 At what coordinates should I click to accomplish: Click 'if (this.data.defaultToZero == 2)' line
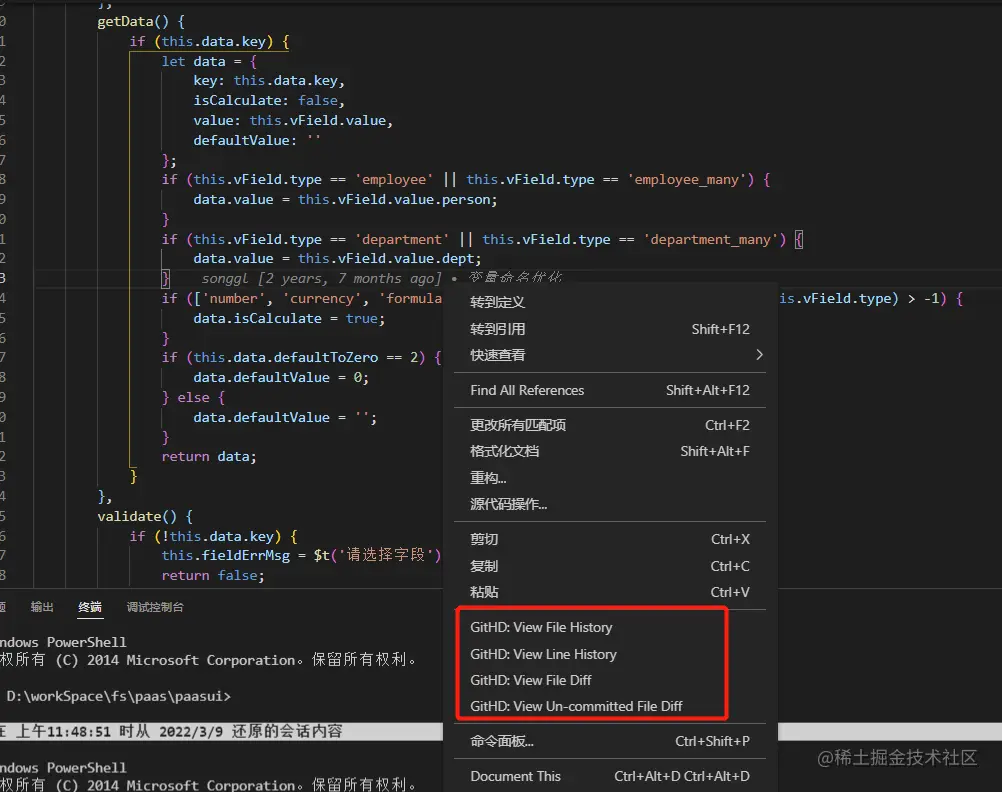click(301, 358)
